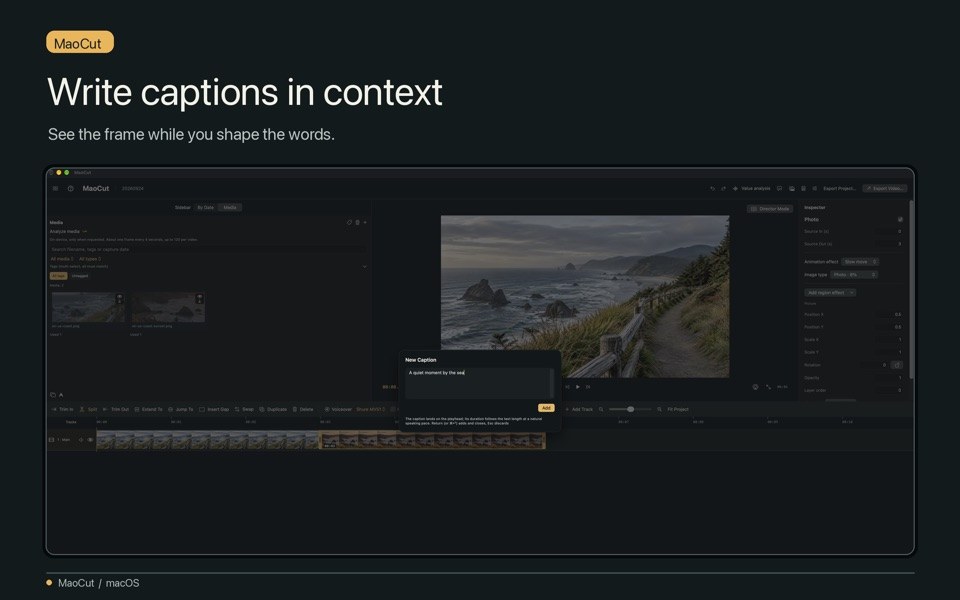Open the help icon next to MaoCut title
Viewport: 960px width, 600px height.
[x=70, y=189]
